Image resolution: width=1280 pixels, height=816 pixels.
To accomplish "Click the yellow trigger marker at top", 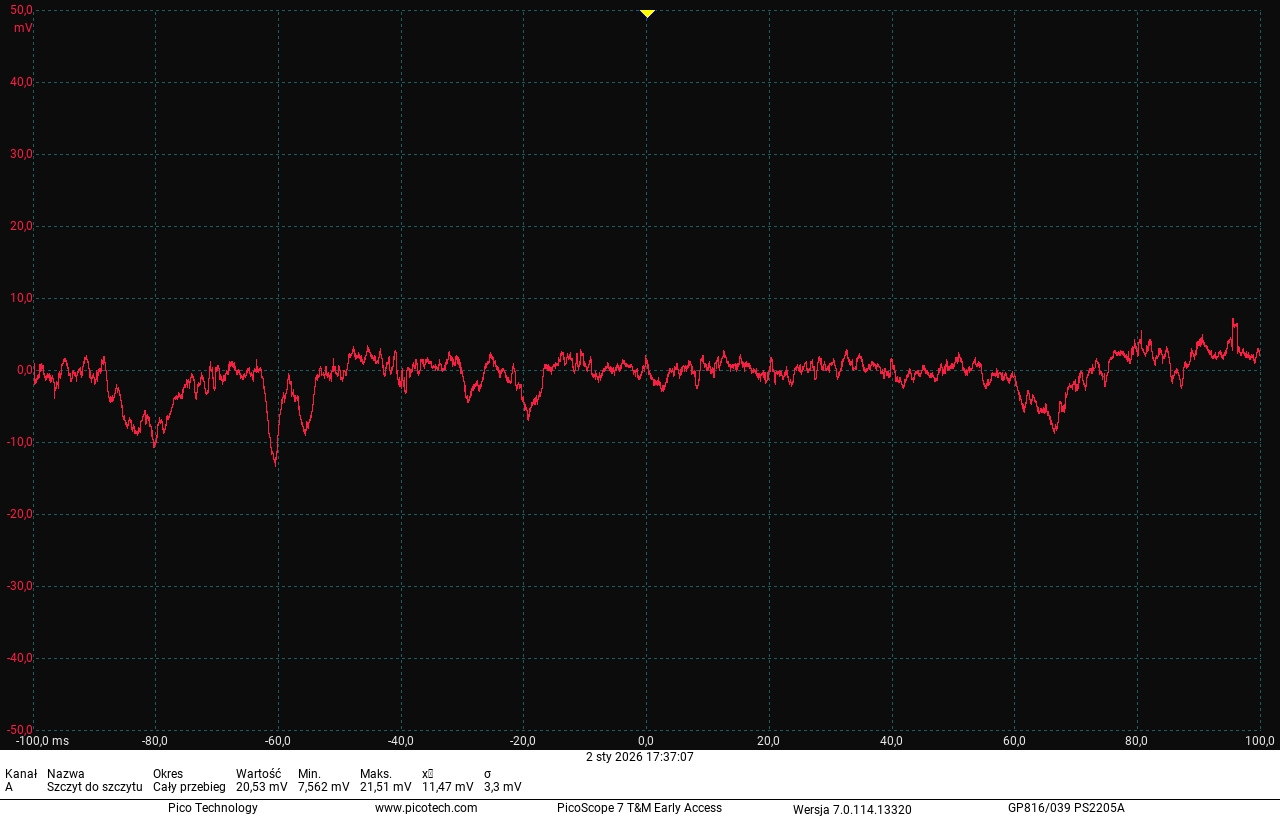I will pos(647,13).
